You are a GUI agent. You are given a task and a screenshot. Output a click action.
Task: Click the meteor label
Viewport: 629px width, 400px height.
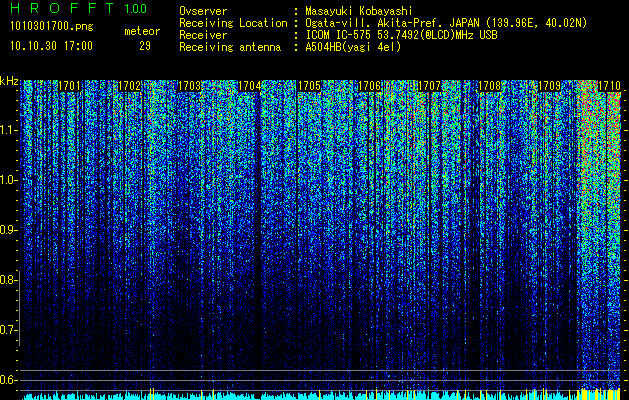[x=142, y=31]
